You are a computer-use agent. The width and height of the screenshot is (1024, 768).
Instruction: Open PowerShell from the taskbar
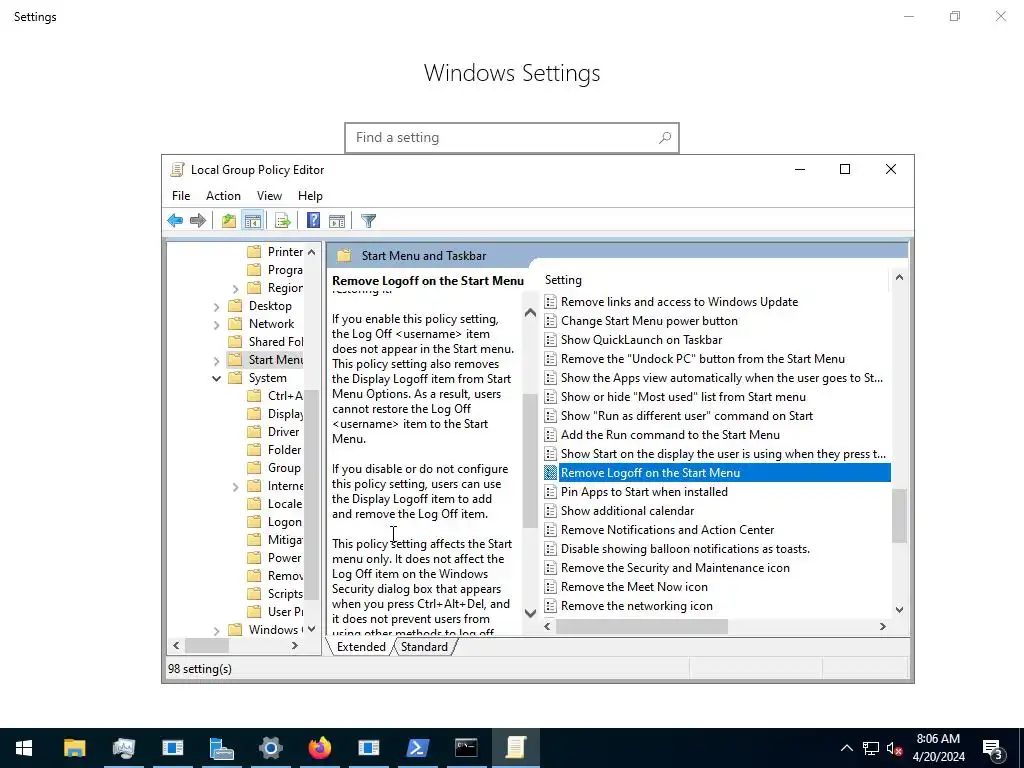[417, 748]
